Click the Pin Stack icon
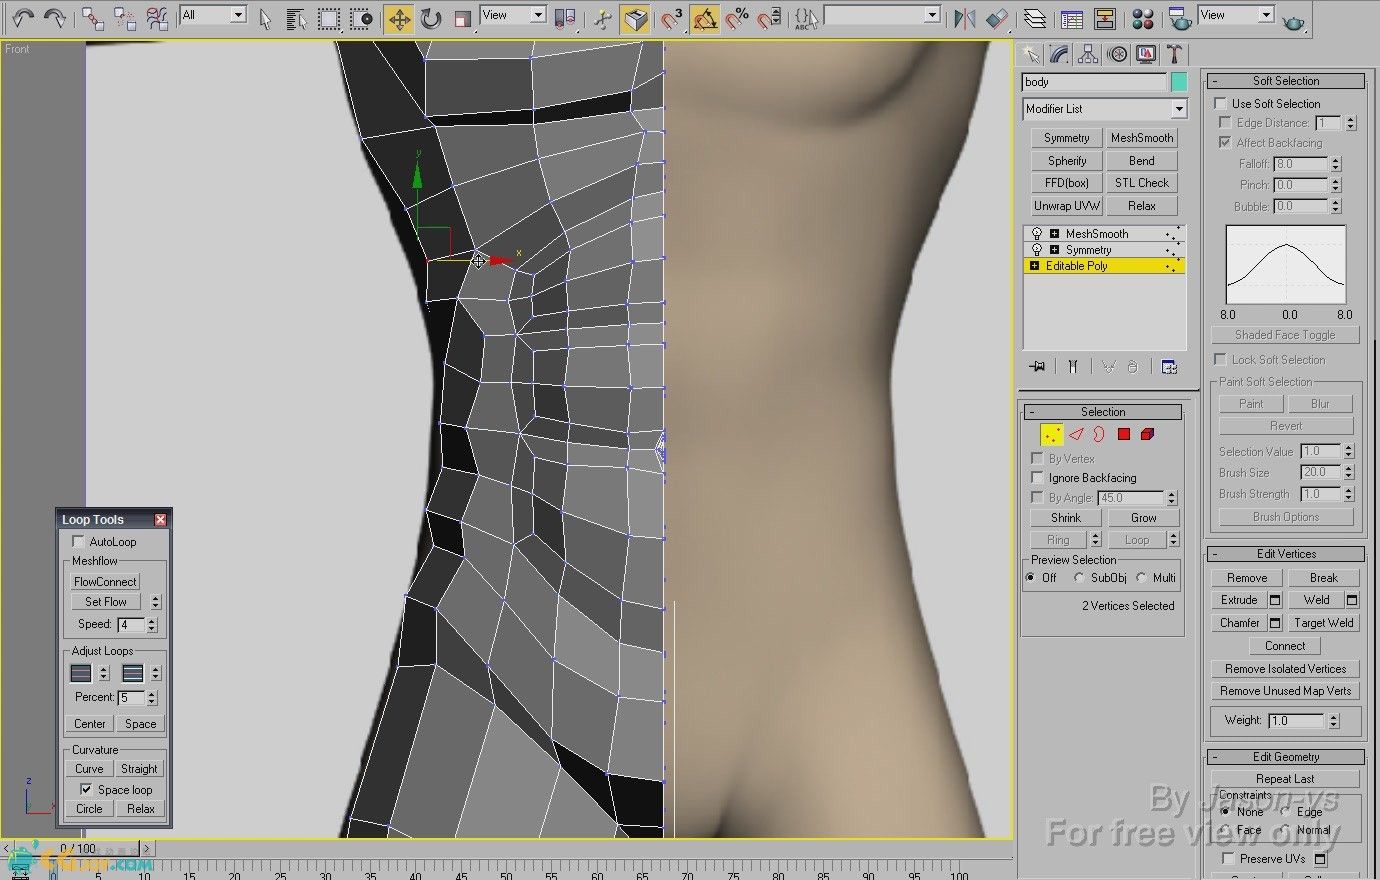Screen dimensions: 1380x880 (1037, 367)
